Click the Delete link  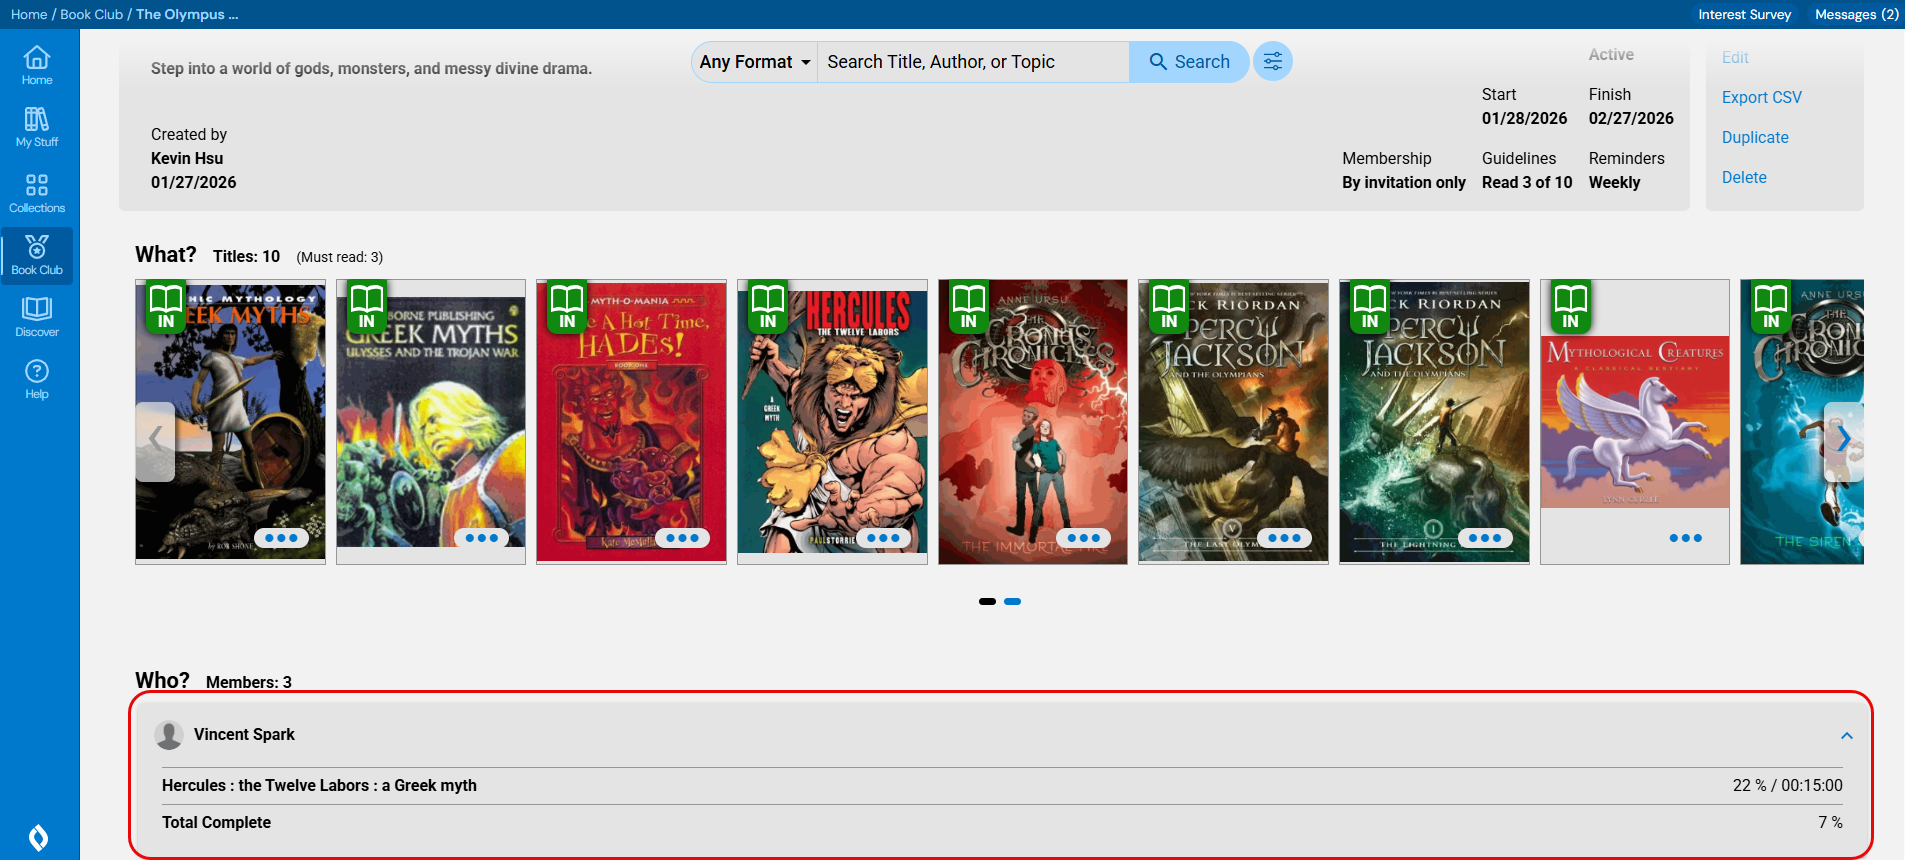point(1744,177)
